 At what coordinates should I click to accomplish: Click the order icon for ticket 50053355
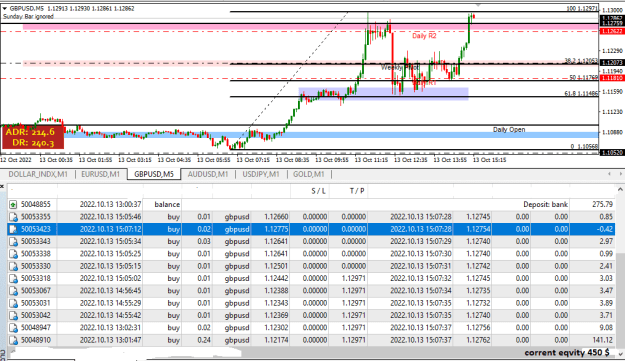tap(13, 217)
